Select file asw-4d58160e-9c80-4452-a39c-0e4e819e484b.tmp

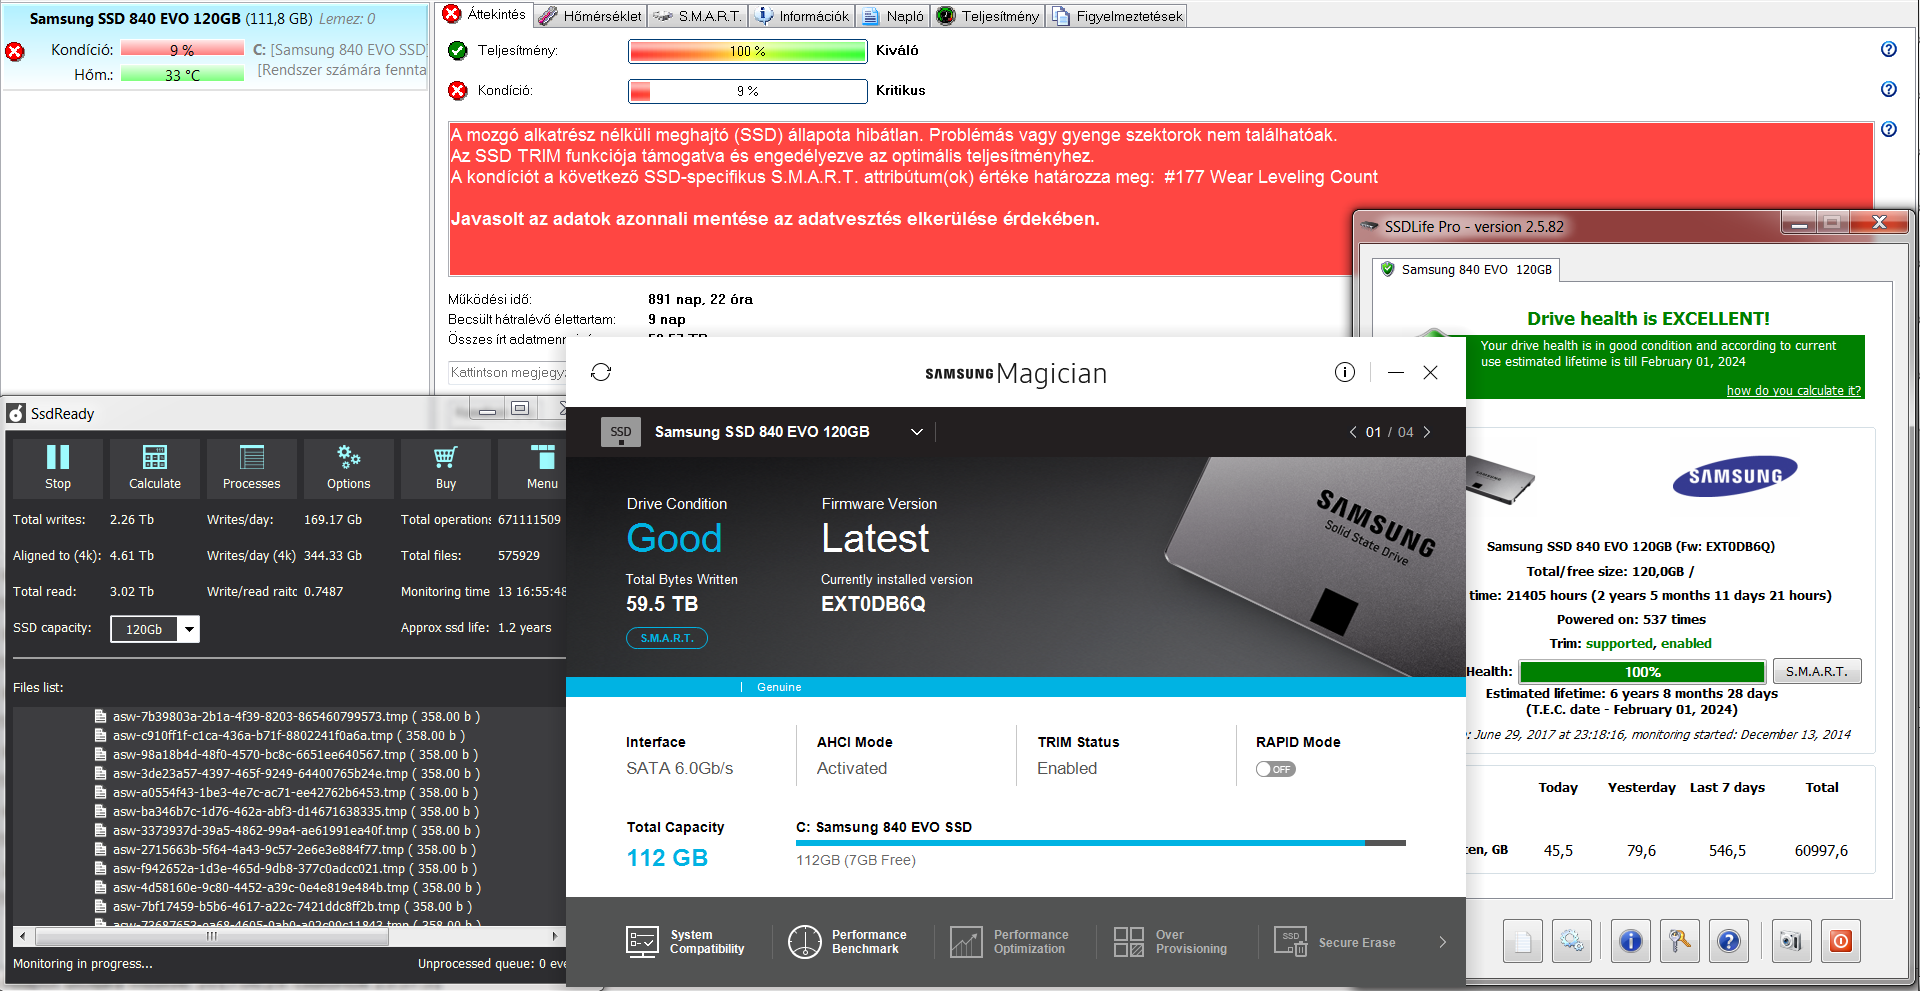(x=287, y=887)
